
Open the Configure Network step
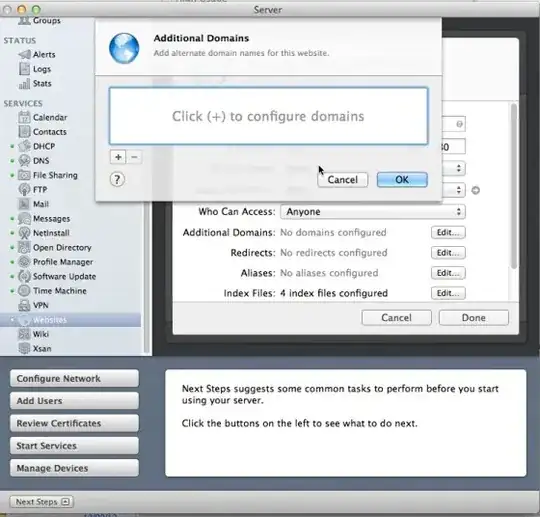[74, 379]
